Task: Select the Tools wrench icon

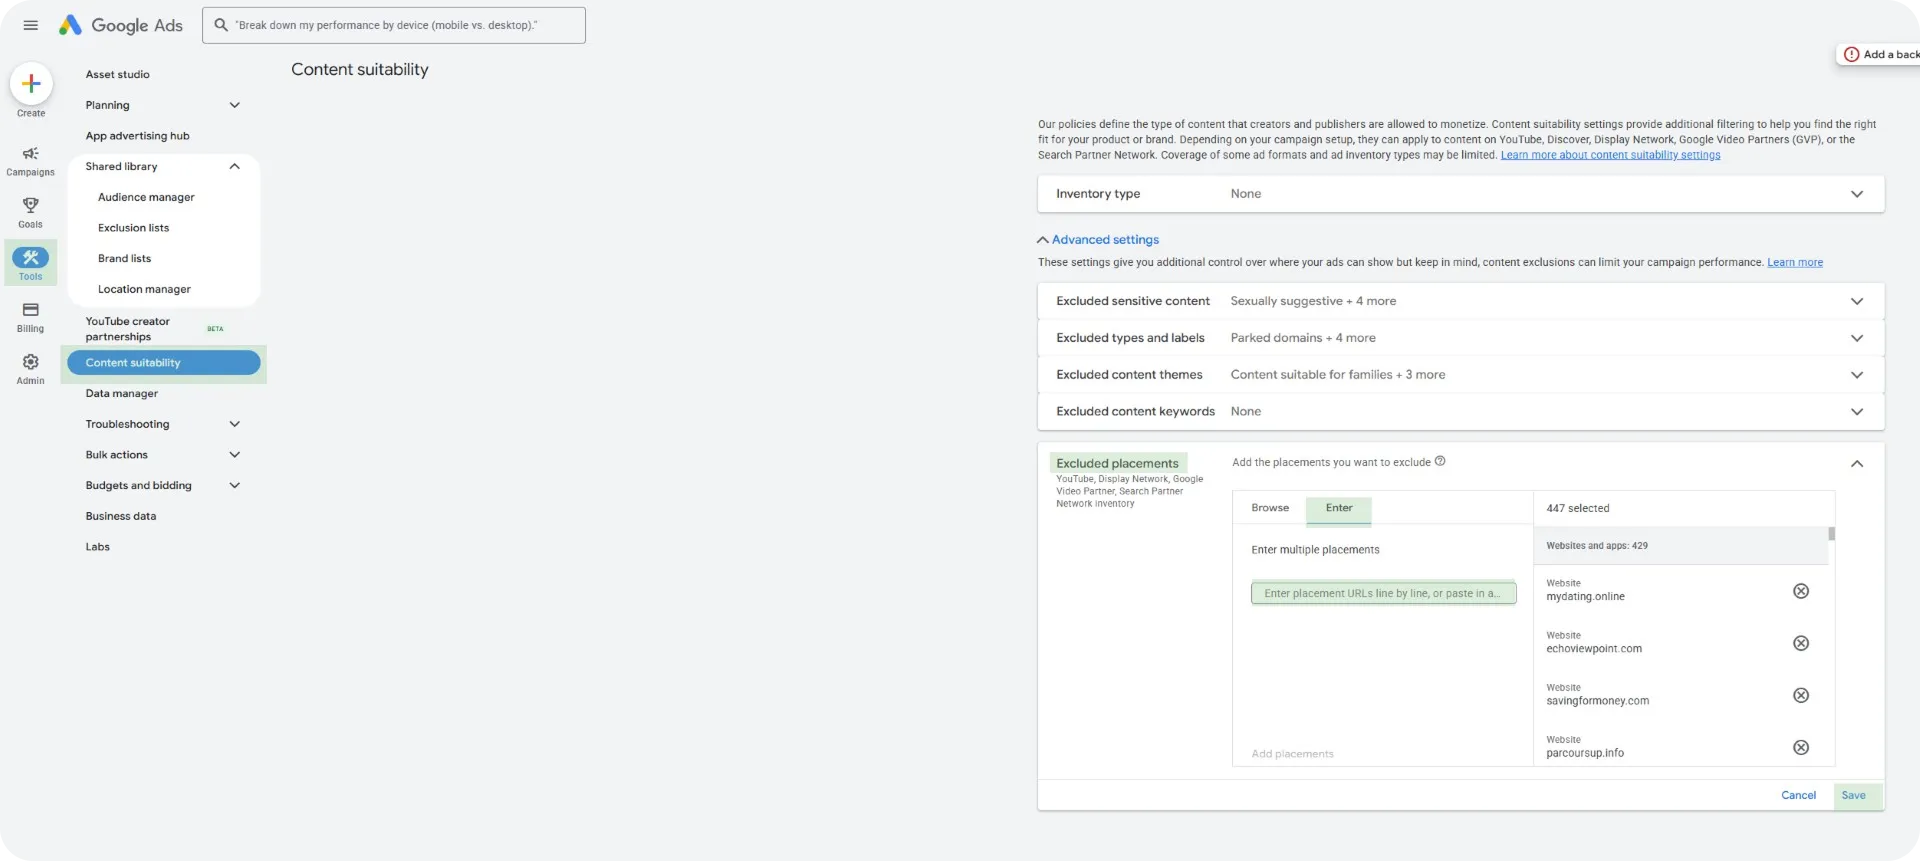Action: point(31,257)
